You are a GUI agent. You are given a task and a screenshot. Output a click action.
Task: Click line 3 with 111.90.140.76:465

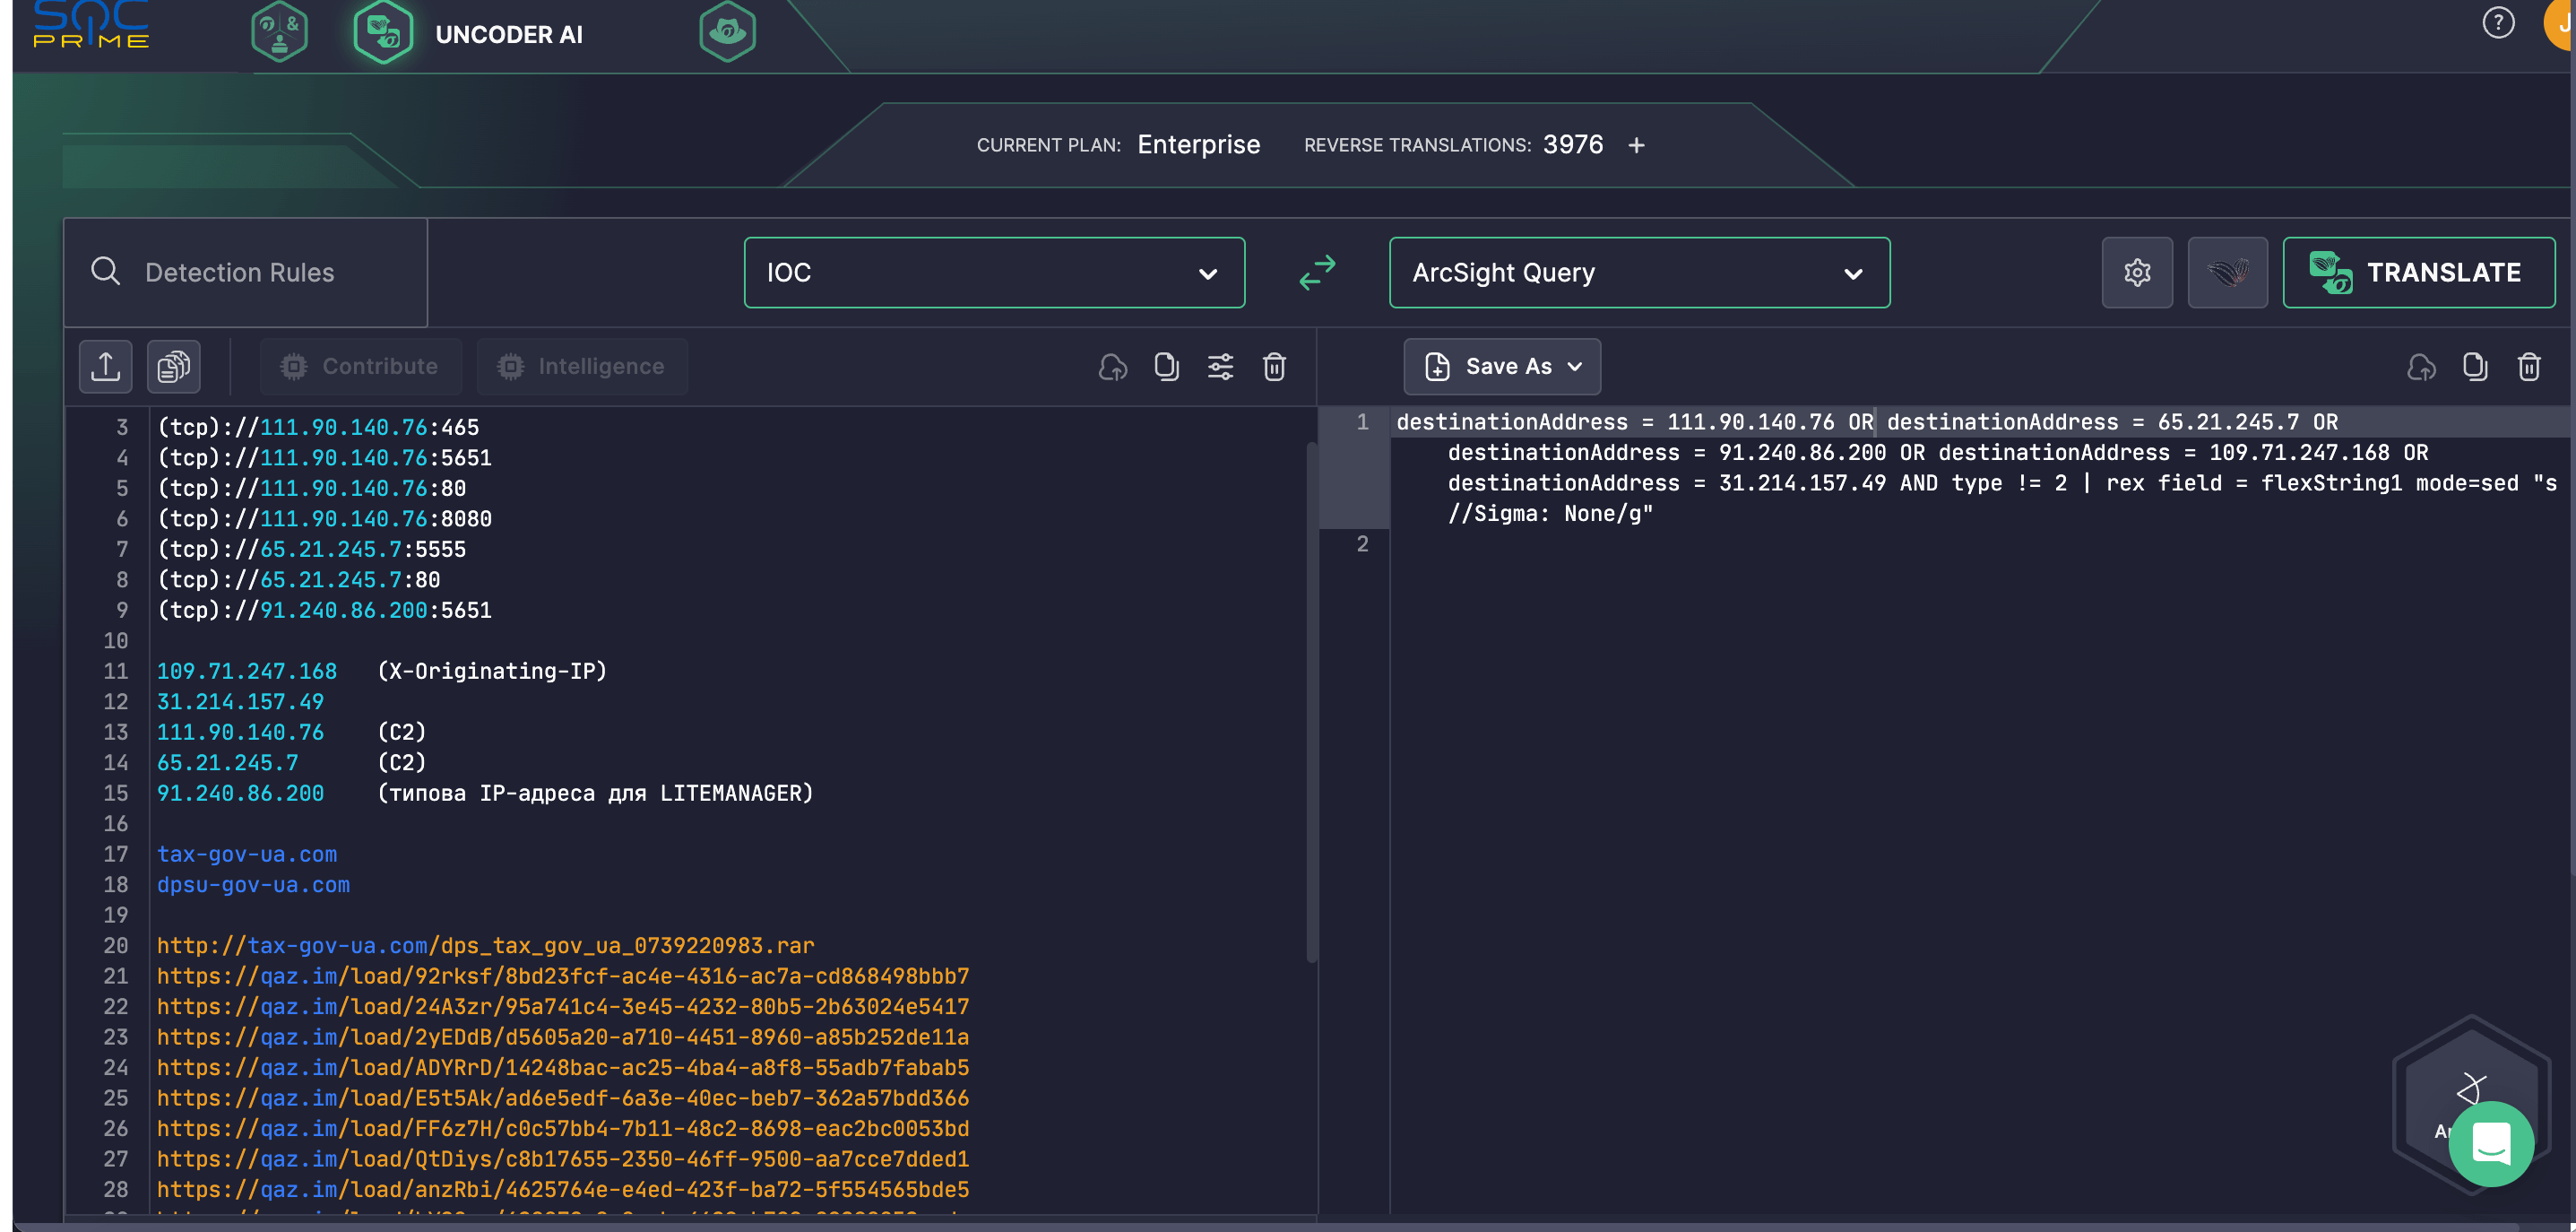(318, 427)
